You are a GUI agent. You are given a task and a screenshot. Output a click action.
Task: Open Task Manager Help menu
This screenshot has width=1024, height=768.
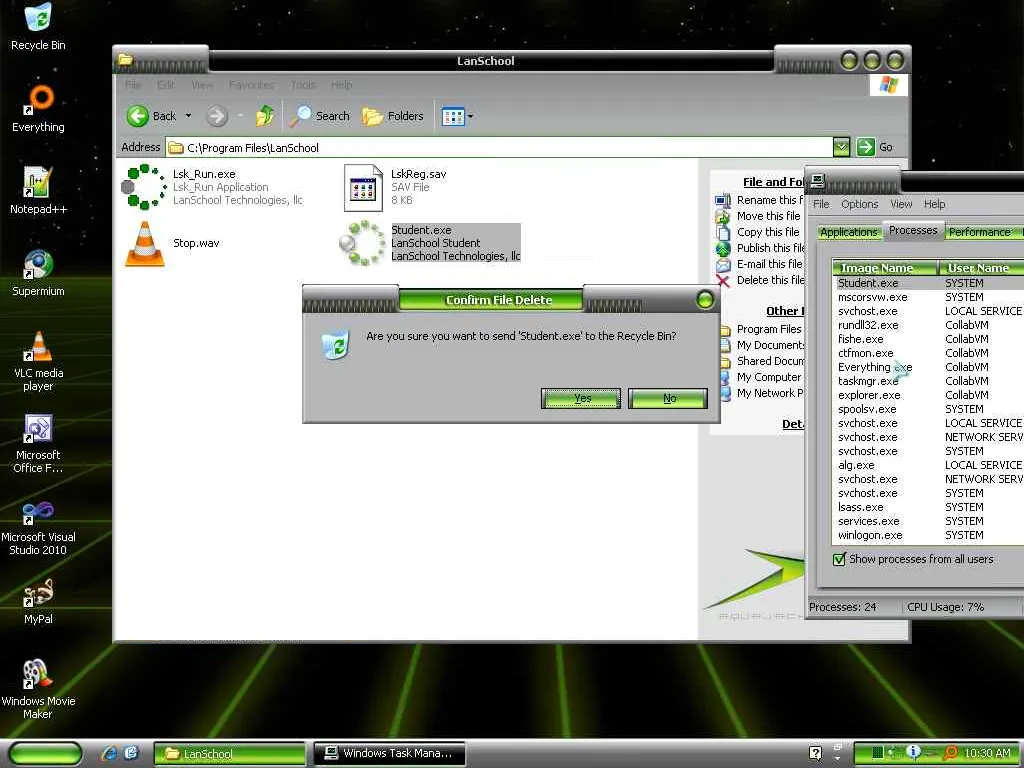935,204
